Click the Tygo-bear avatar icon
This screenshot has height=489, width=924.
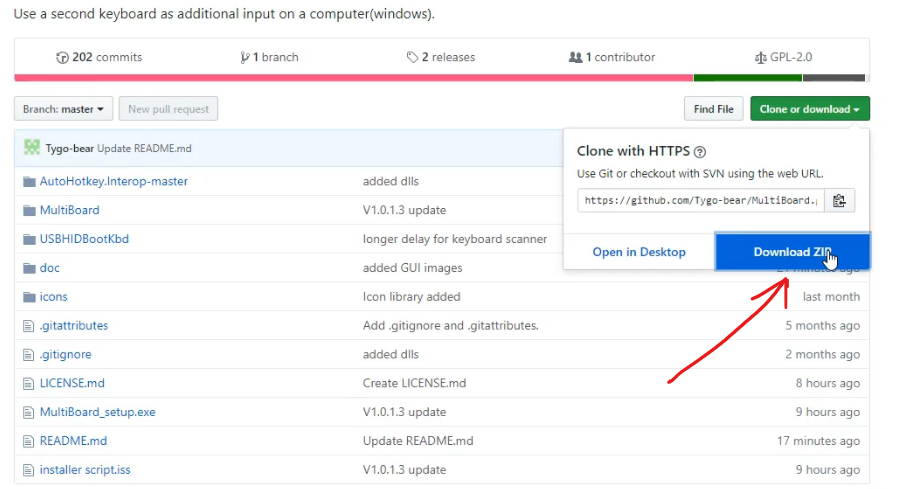coord(32,148)
